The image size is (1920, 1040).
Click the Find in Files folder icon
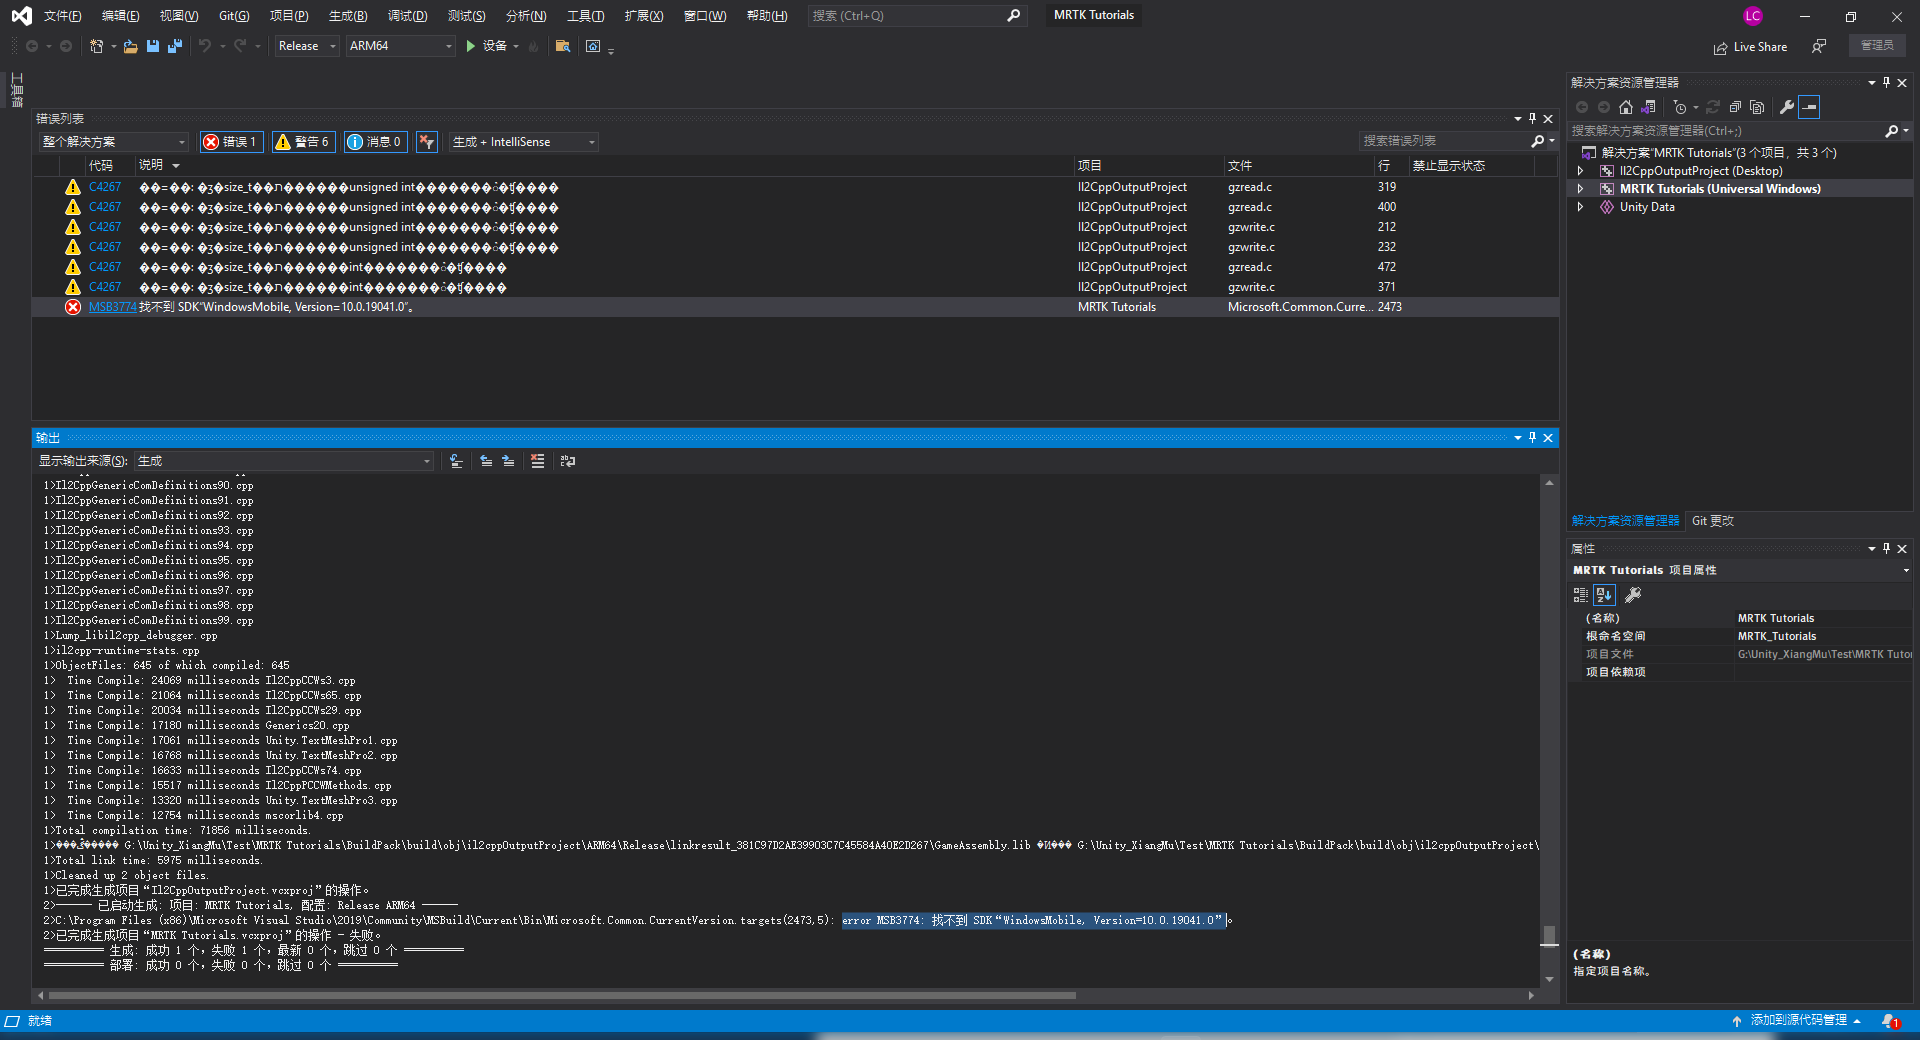point(563,46)
